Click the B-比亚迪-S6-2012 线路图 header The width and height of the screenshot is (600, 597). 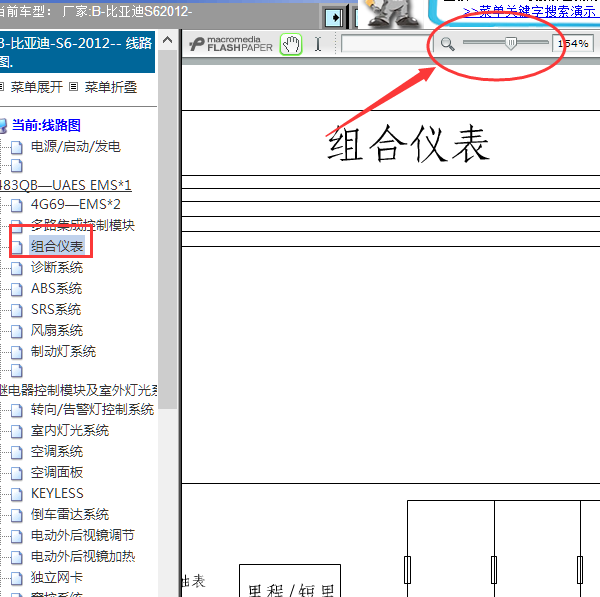point(77,52)
